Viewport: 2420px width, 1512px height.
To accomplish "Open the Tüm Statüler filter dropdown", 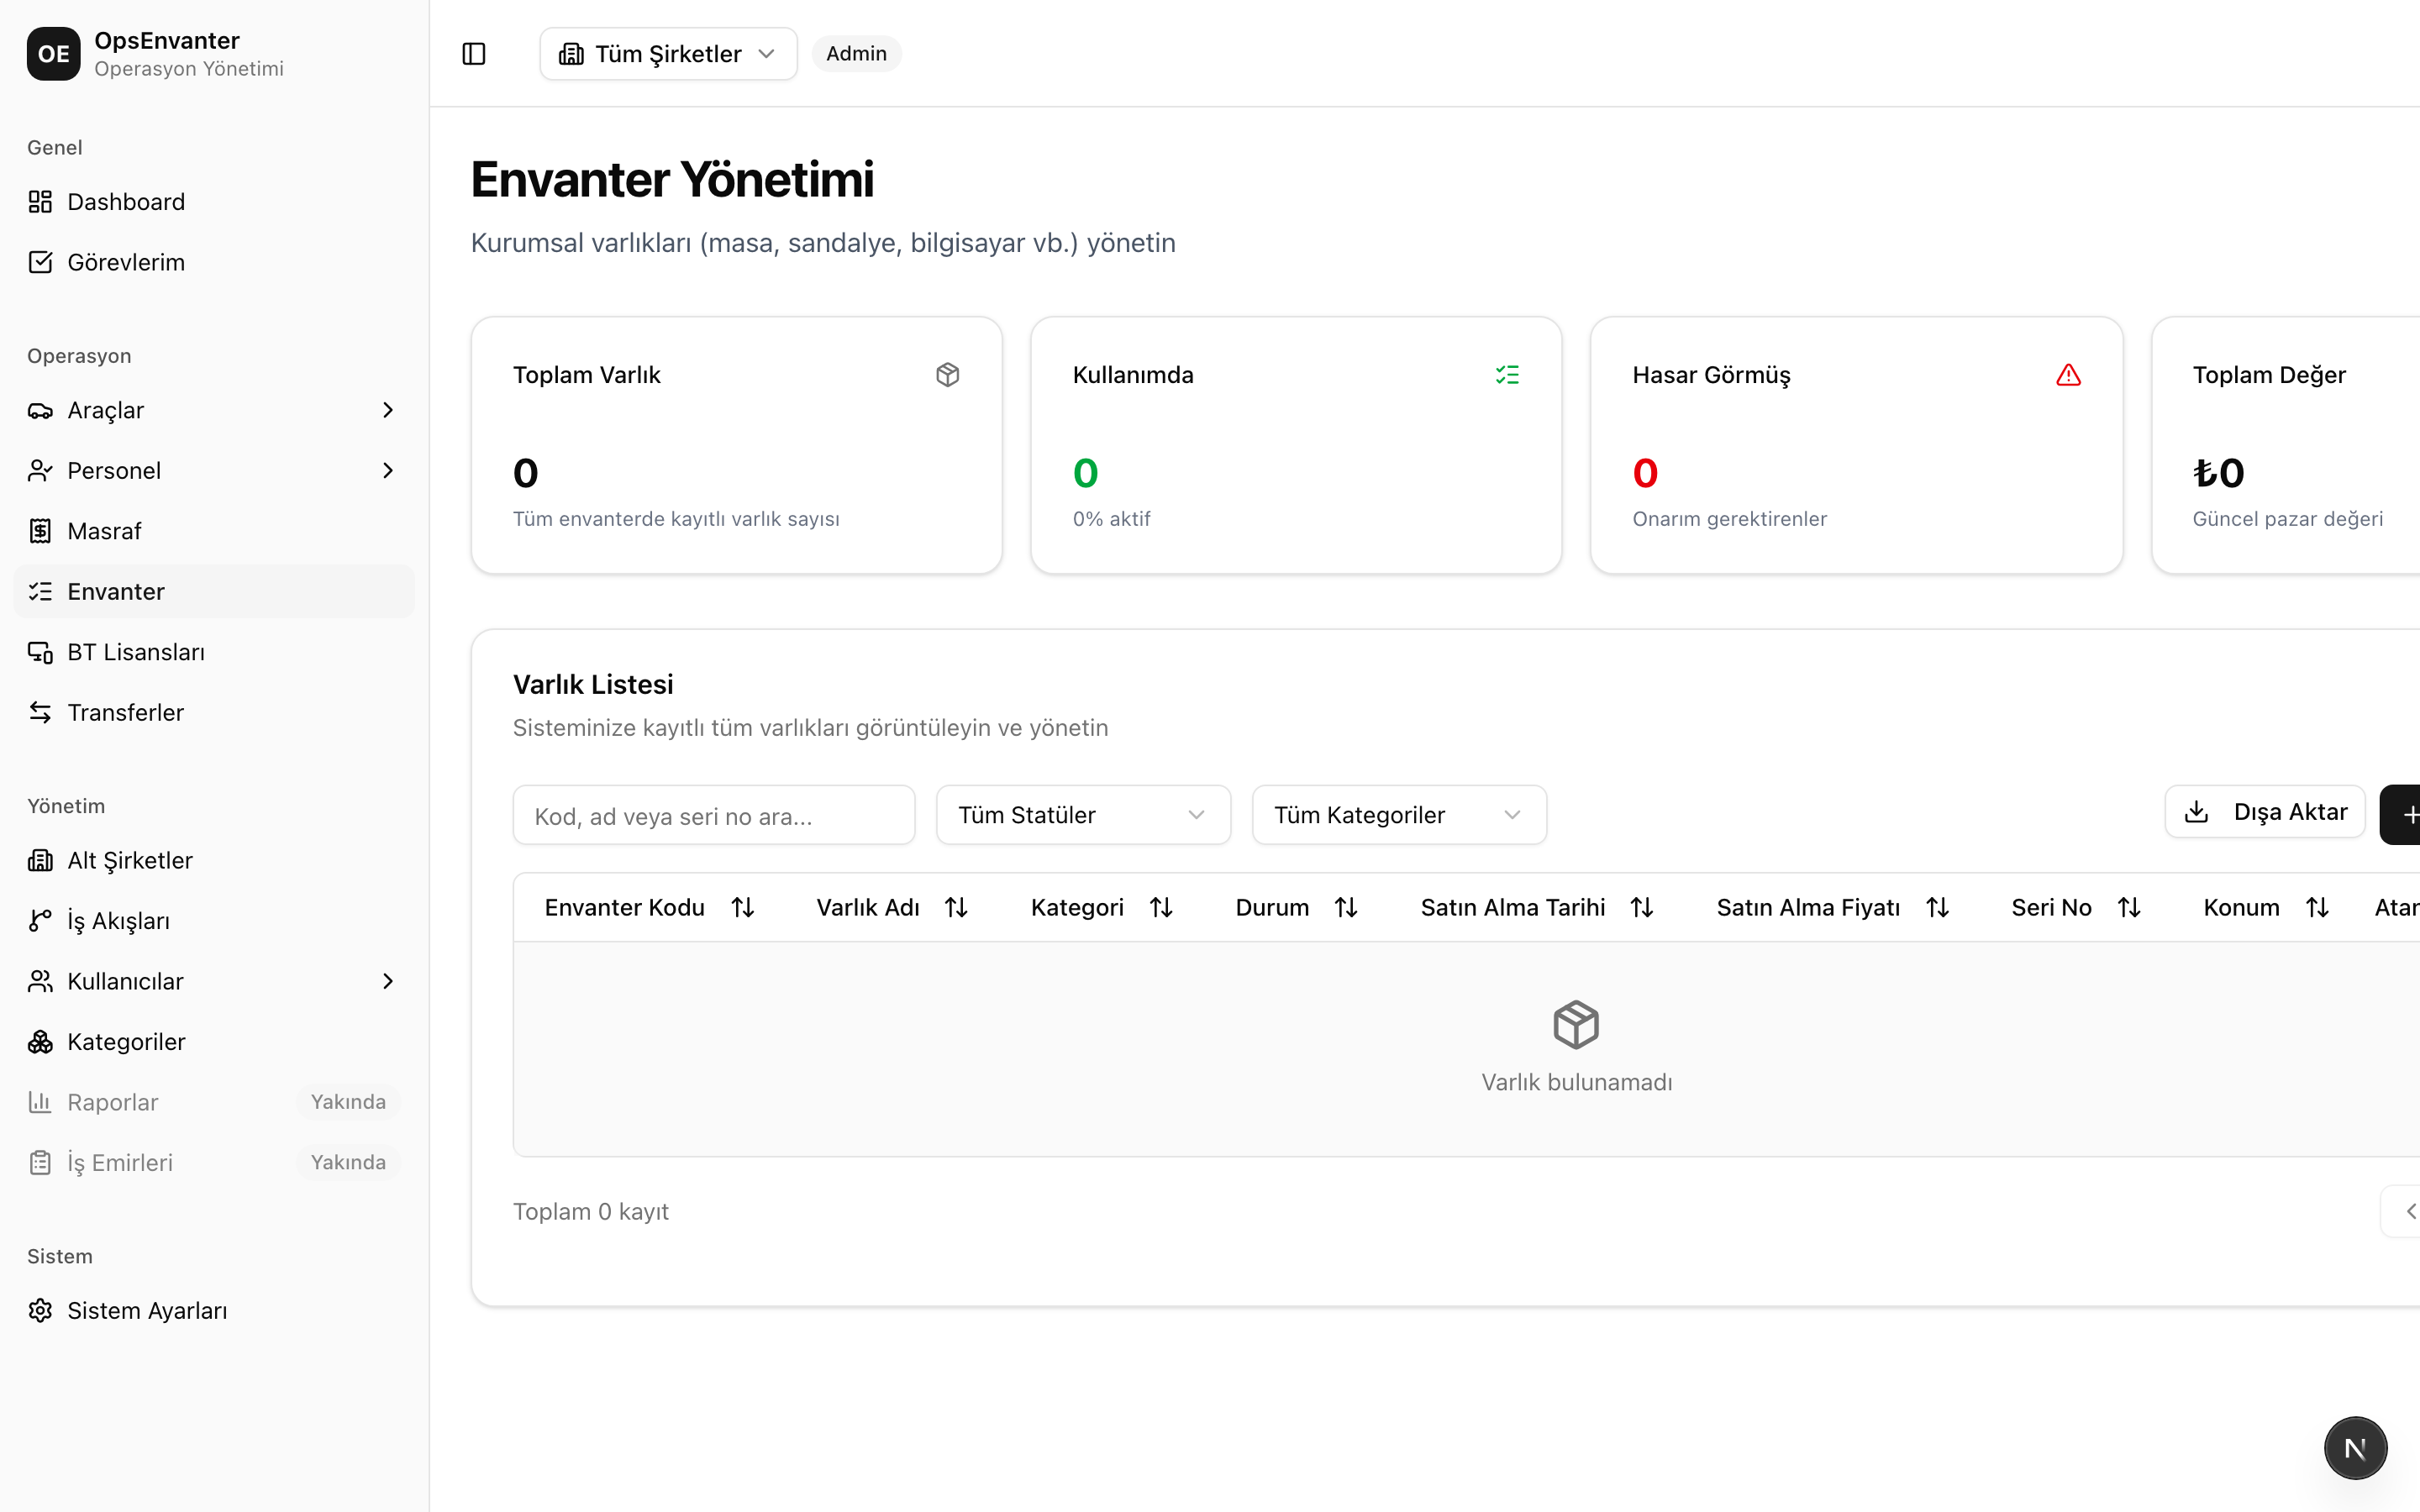I will click(x=1083, y=815).
